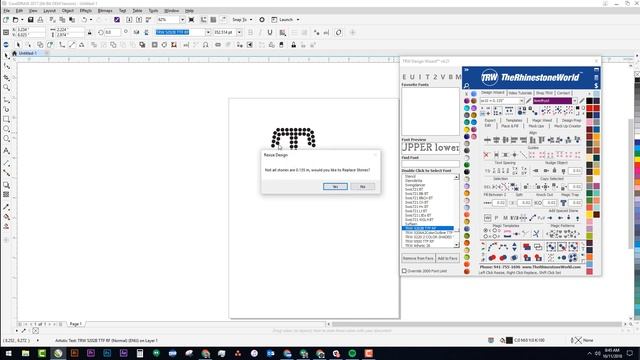Open the Bitmaps menu
The width and height of the screenshot is (640, 360).
pos(105,11)
